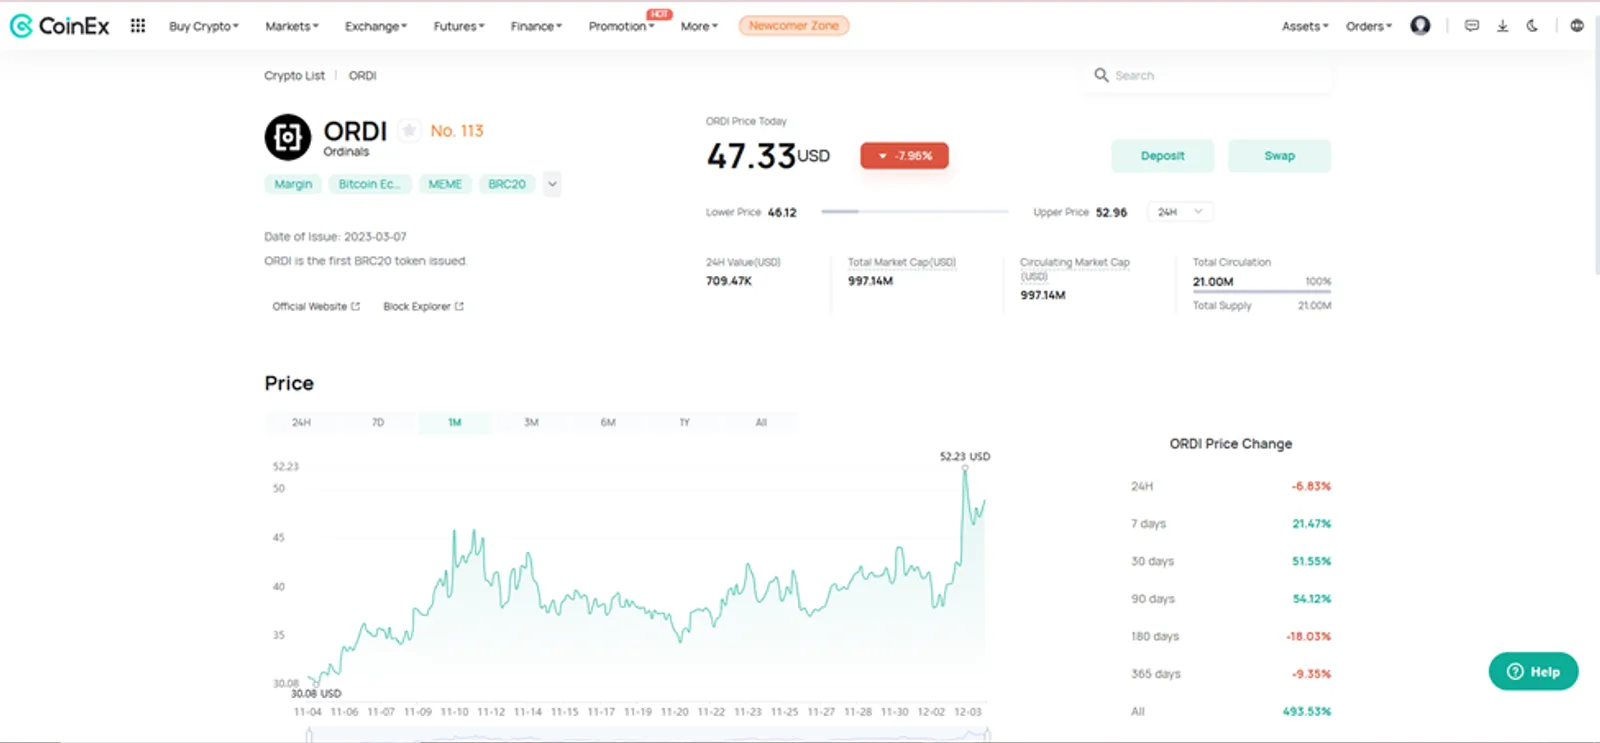1600x743 pixels.
Task: Switch chart to 1M tab
Action: 455,423
